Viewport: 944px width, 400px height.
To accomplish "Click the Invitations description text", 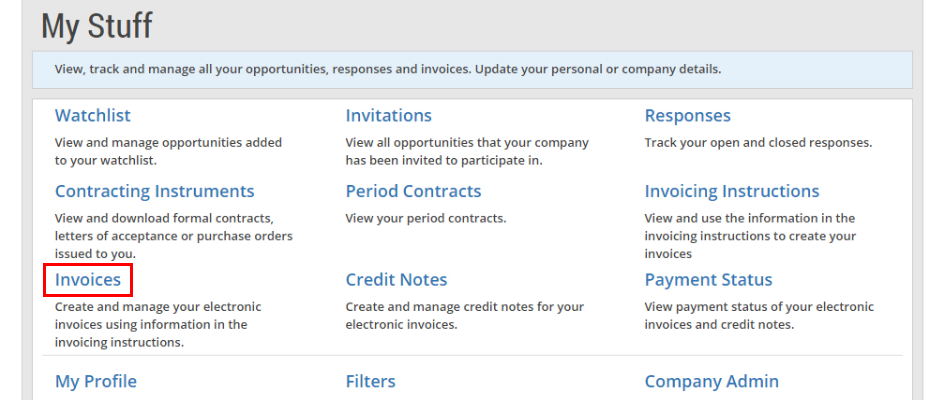I will coord(467,152).
